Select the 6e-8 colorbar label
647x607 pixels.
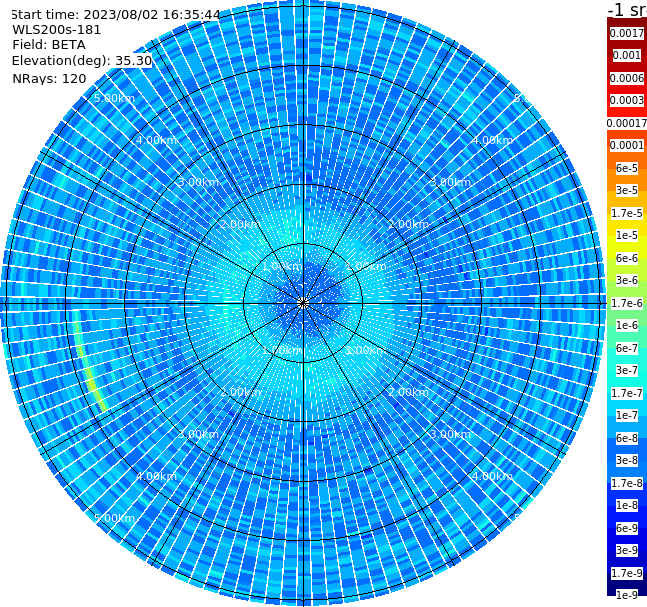[627, 438]
